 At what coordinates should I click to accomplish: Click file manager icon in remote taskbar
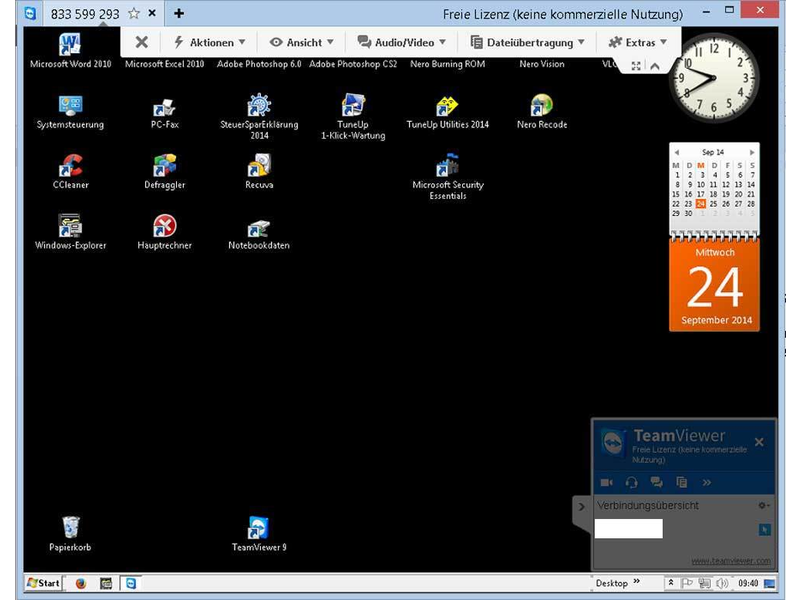[106, 583]
